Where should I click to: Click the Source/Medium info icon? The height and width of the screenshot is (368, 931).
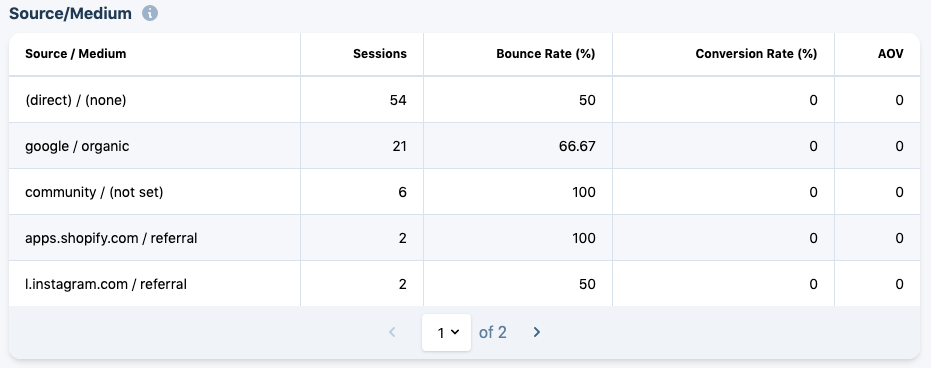point(150,13)
